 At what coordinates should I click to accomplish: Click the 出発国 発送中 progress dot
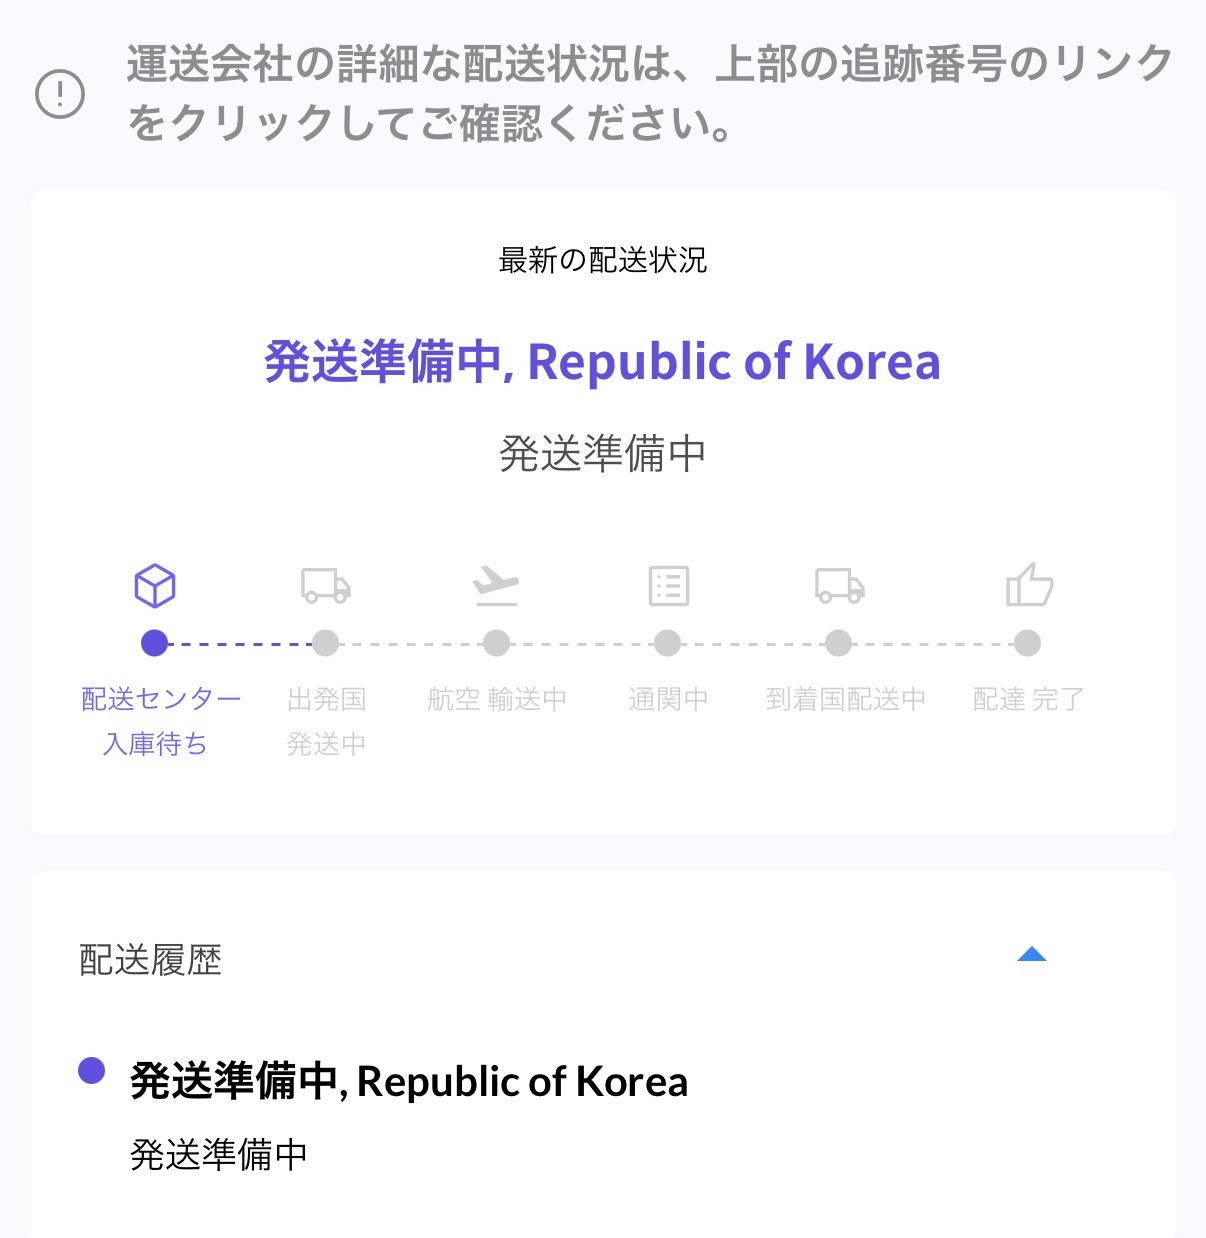click(326, 643)
